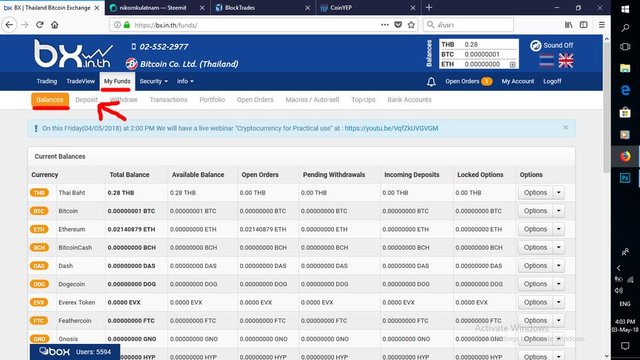Expand Options arrow for Dash
Viewport: 640px width, 360px height.
(x=559, y=266)
